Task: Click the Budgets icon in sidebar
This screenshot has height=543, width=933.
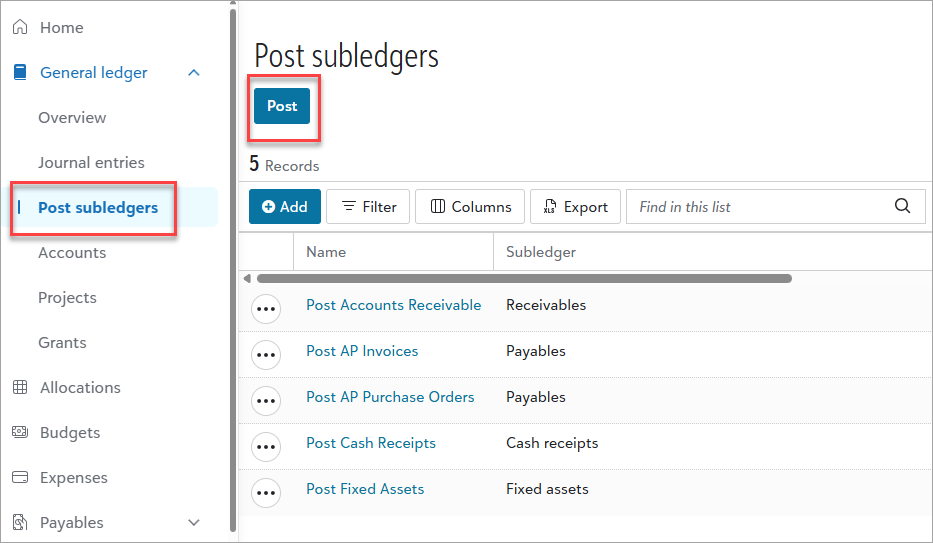Action: coord(20,433)
